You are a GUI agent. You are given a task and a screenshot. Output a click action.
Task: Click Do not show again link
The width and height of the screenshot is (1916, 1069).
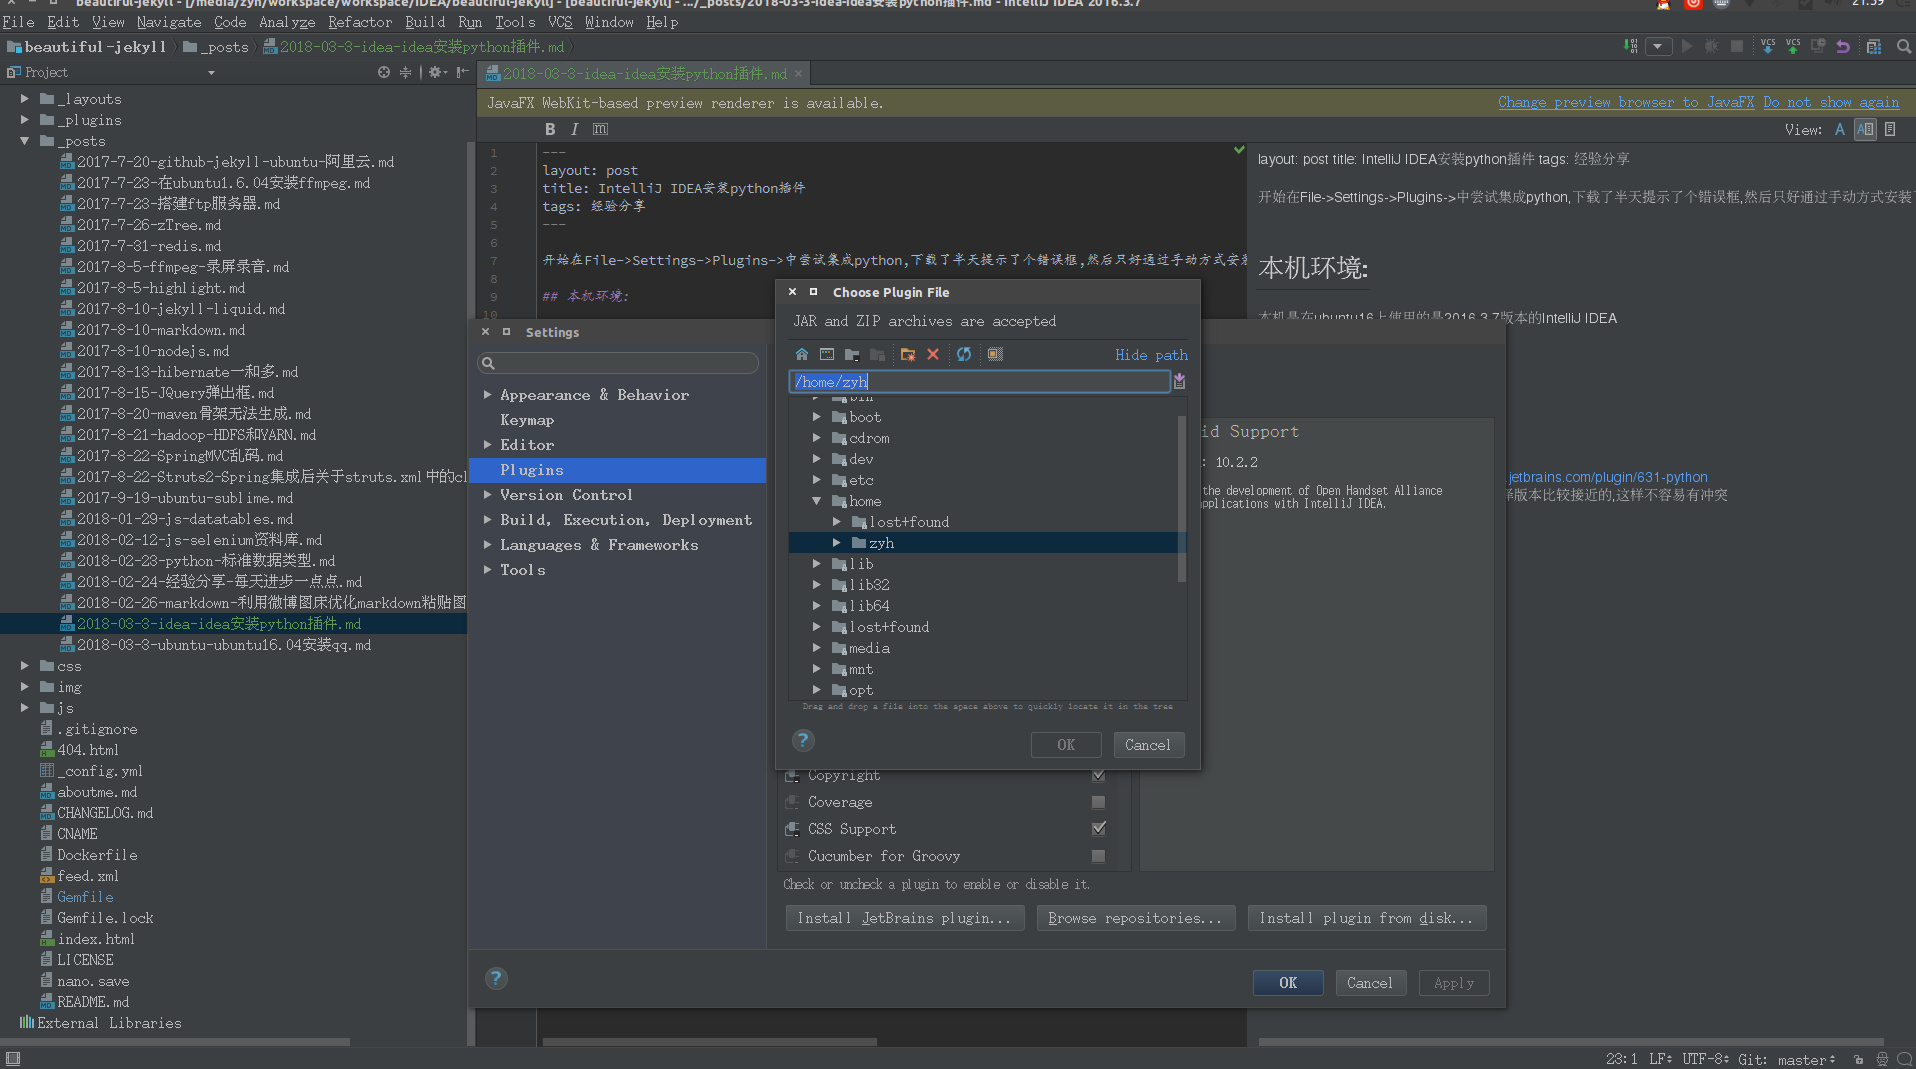click(1831, 102)
